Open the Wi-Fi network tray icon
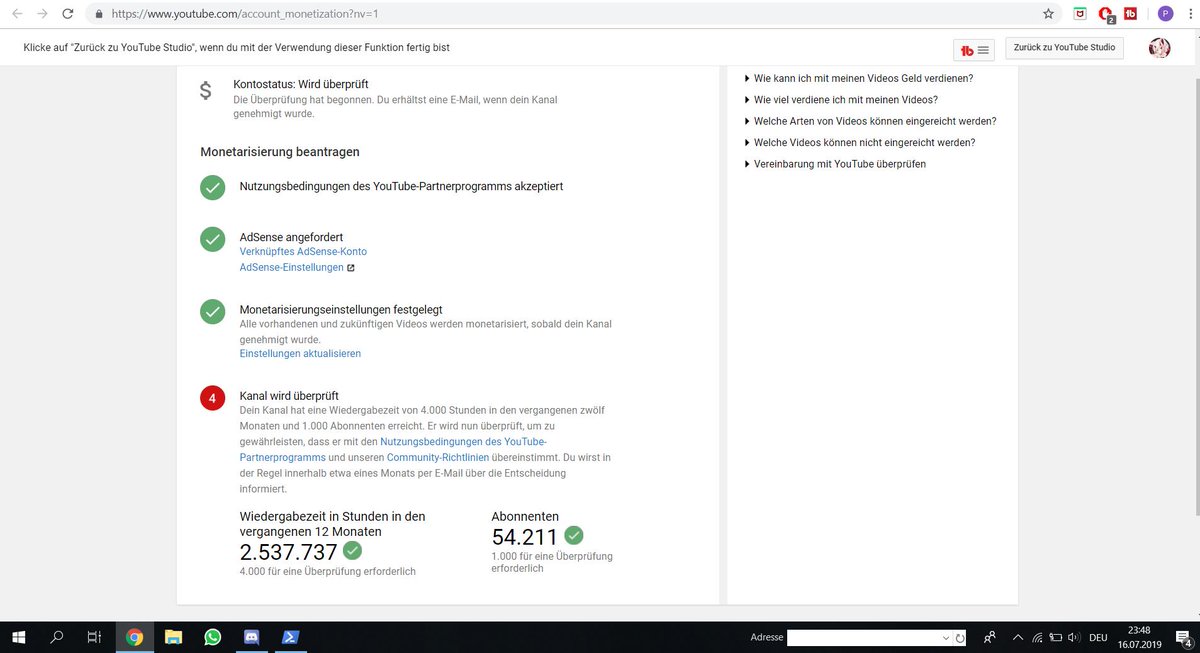1200x653 pixels. coord(1037,637)
